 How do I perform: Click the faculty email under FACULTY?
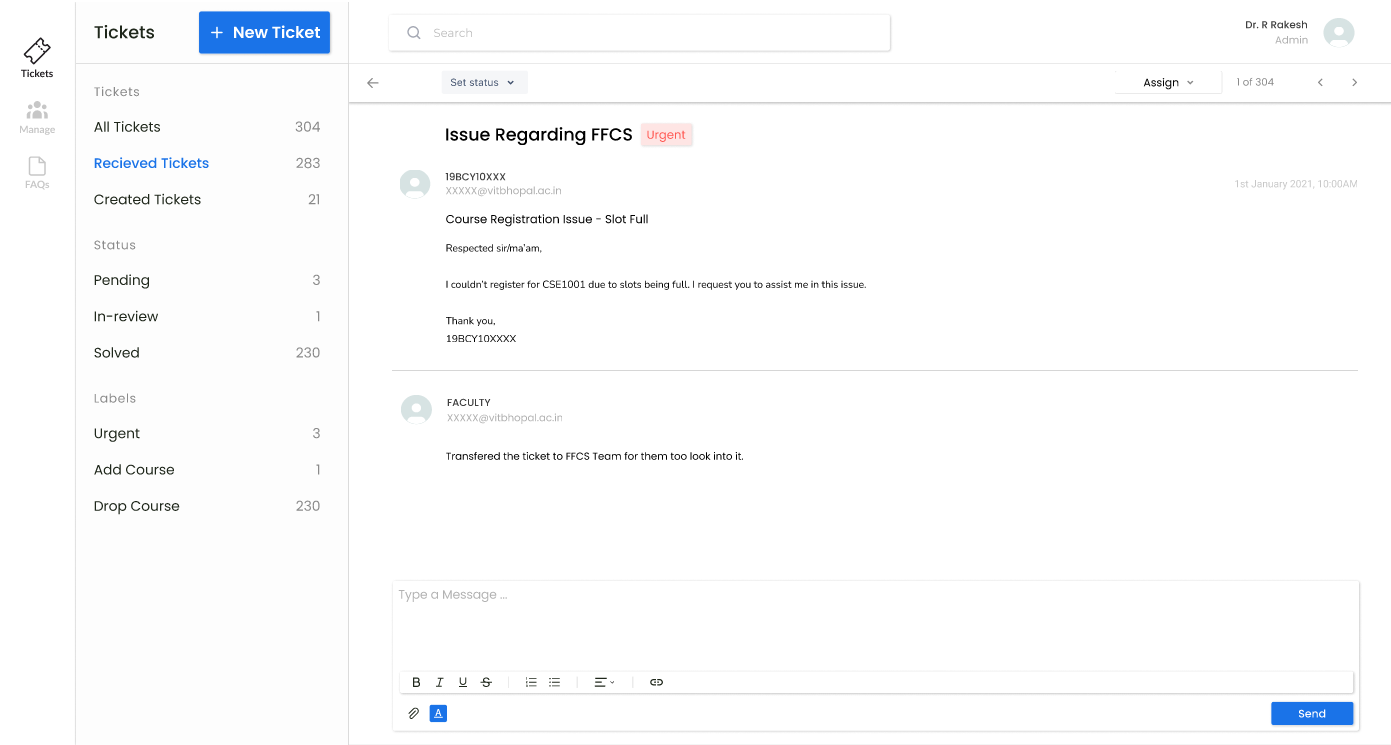(x=504, y=418)
